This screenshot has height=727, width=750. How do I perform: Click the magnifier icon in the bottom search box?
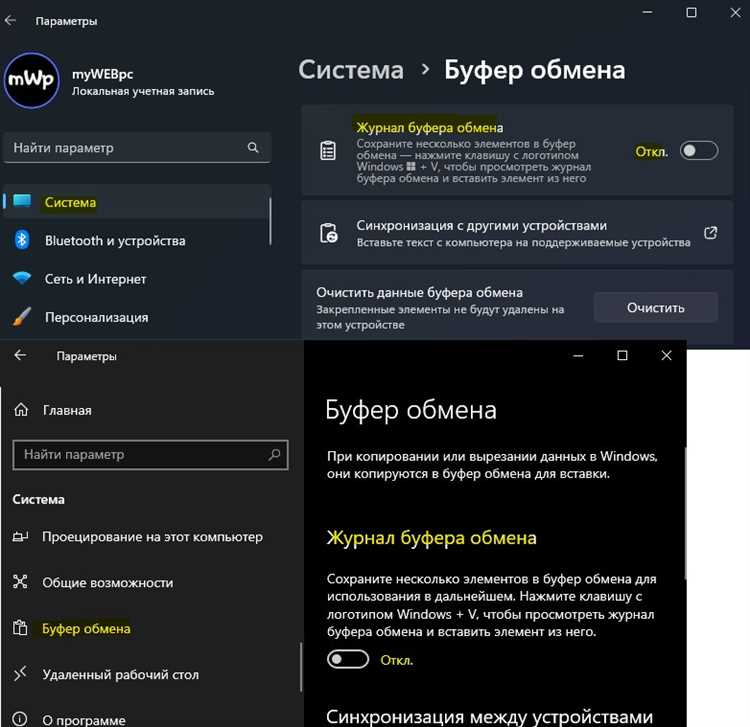coord(274,454)
